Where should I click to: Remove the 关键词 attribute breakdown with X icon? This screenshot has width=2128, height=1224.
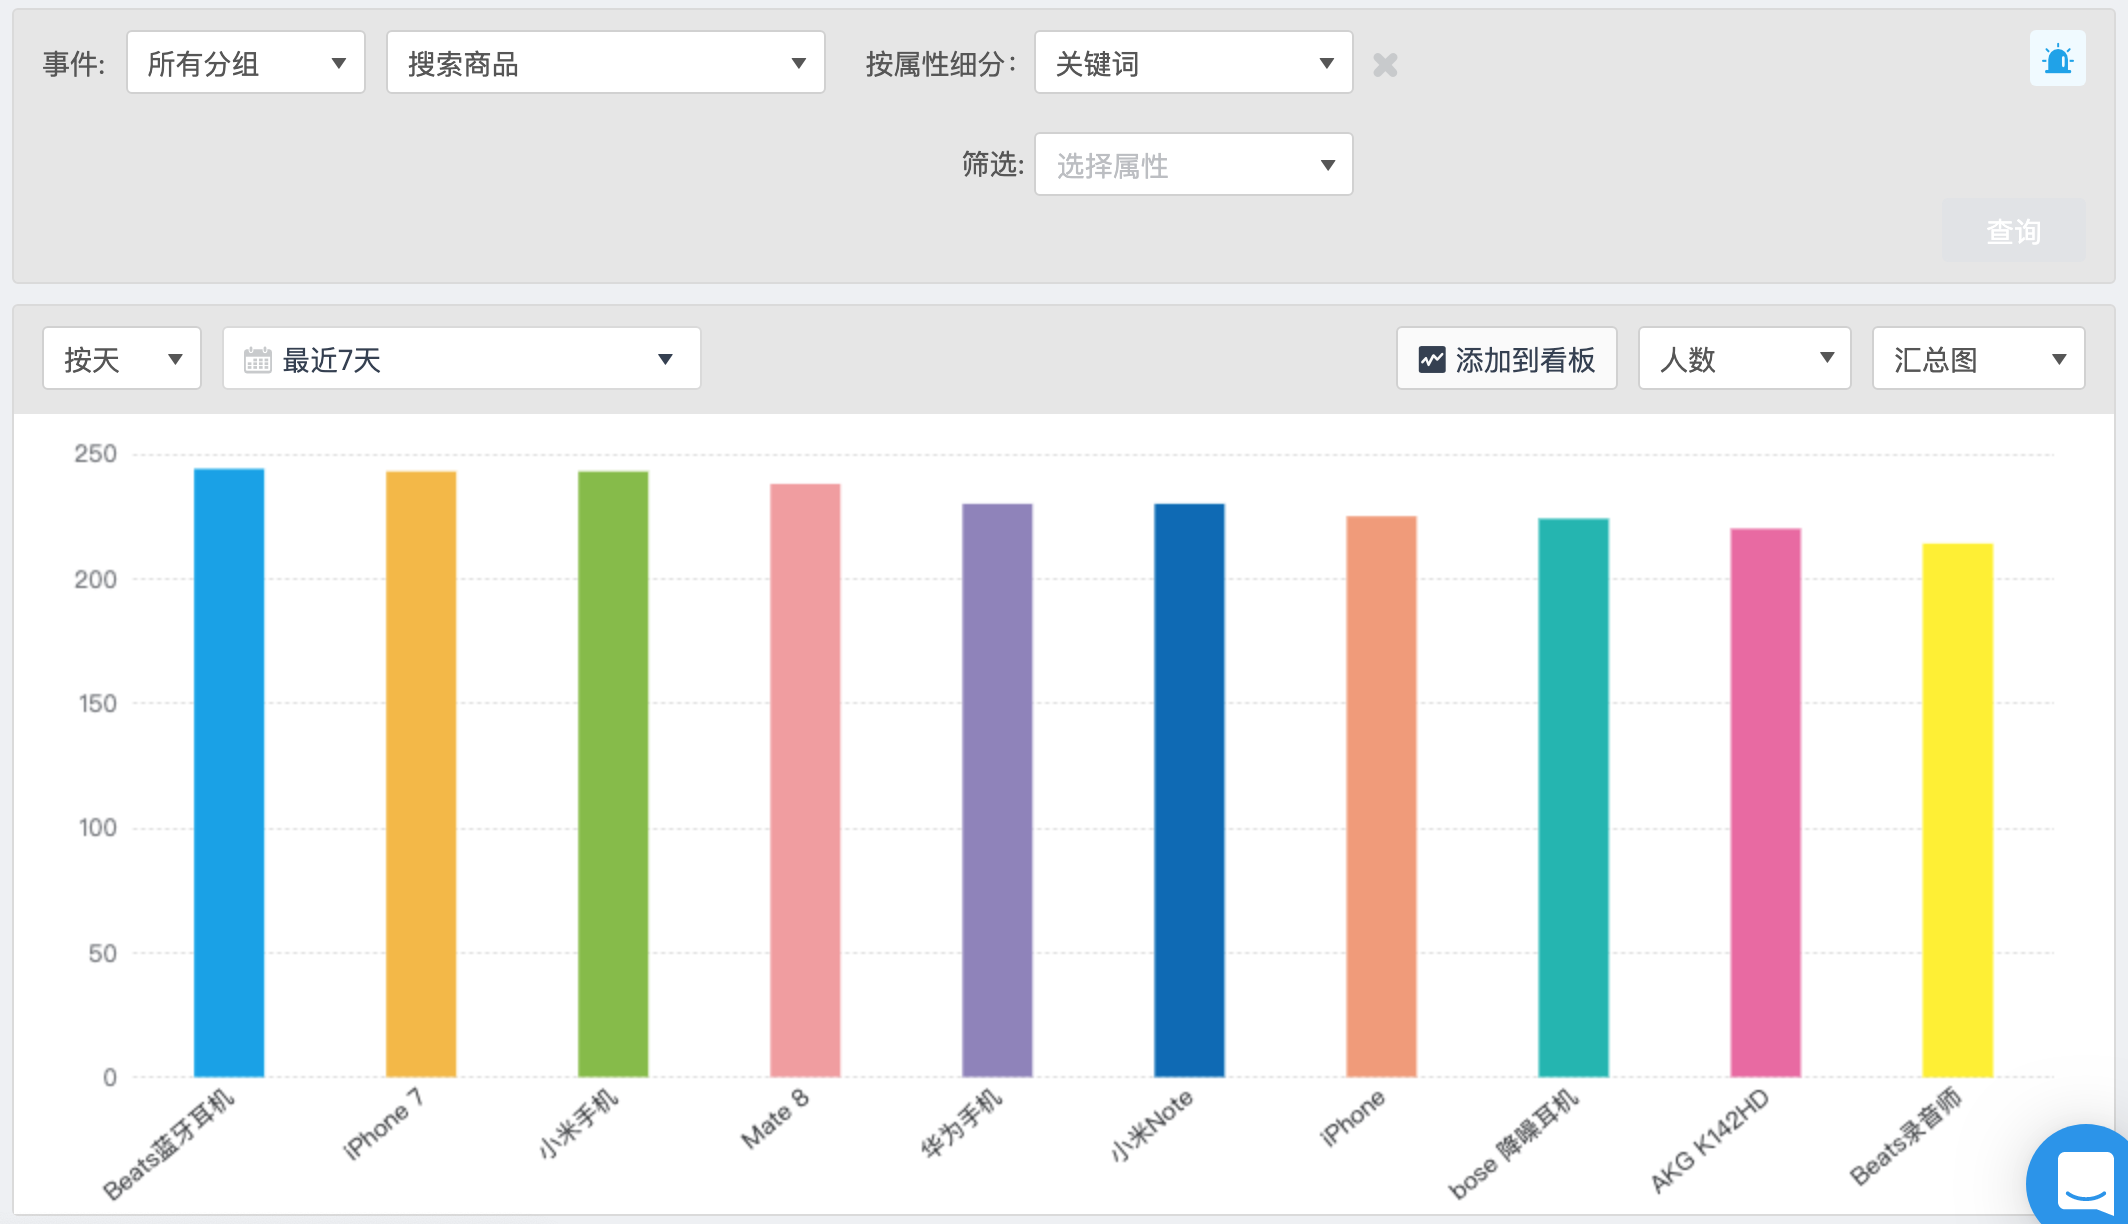click(1385, 65)
